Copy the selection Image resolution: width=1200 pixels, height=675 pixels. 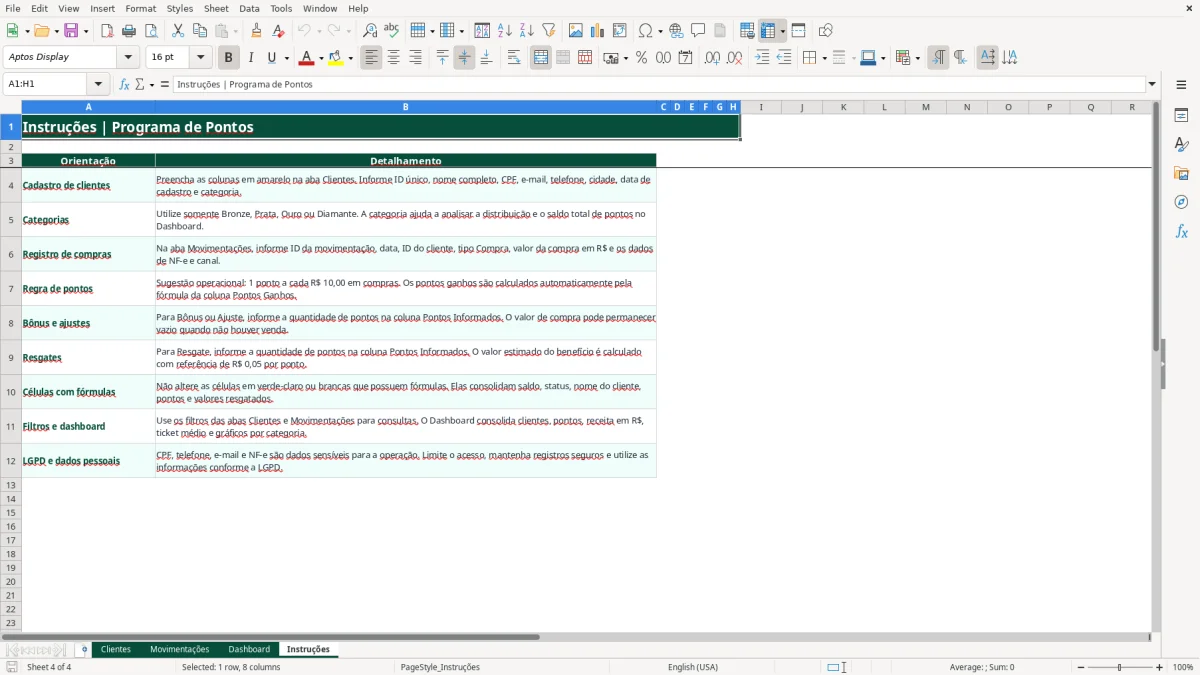(200, 31)
